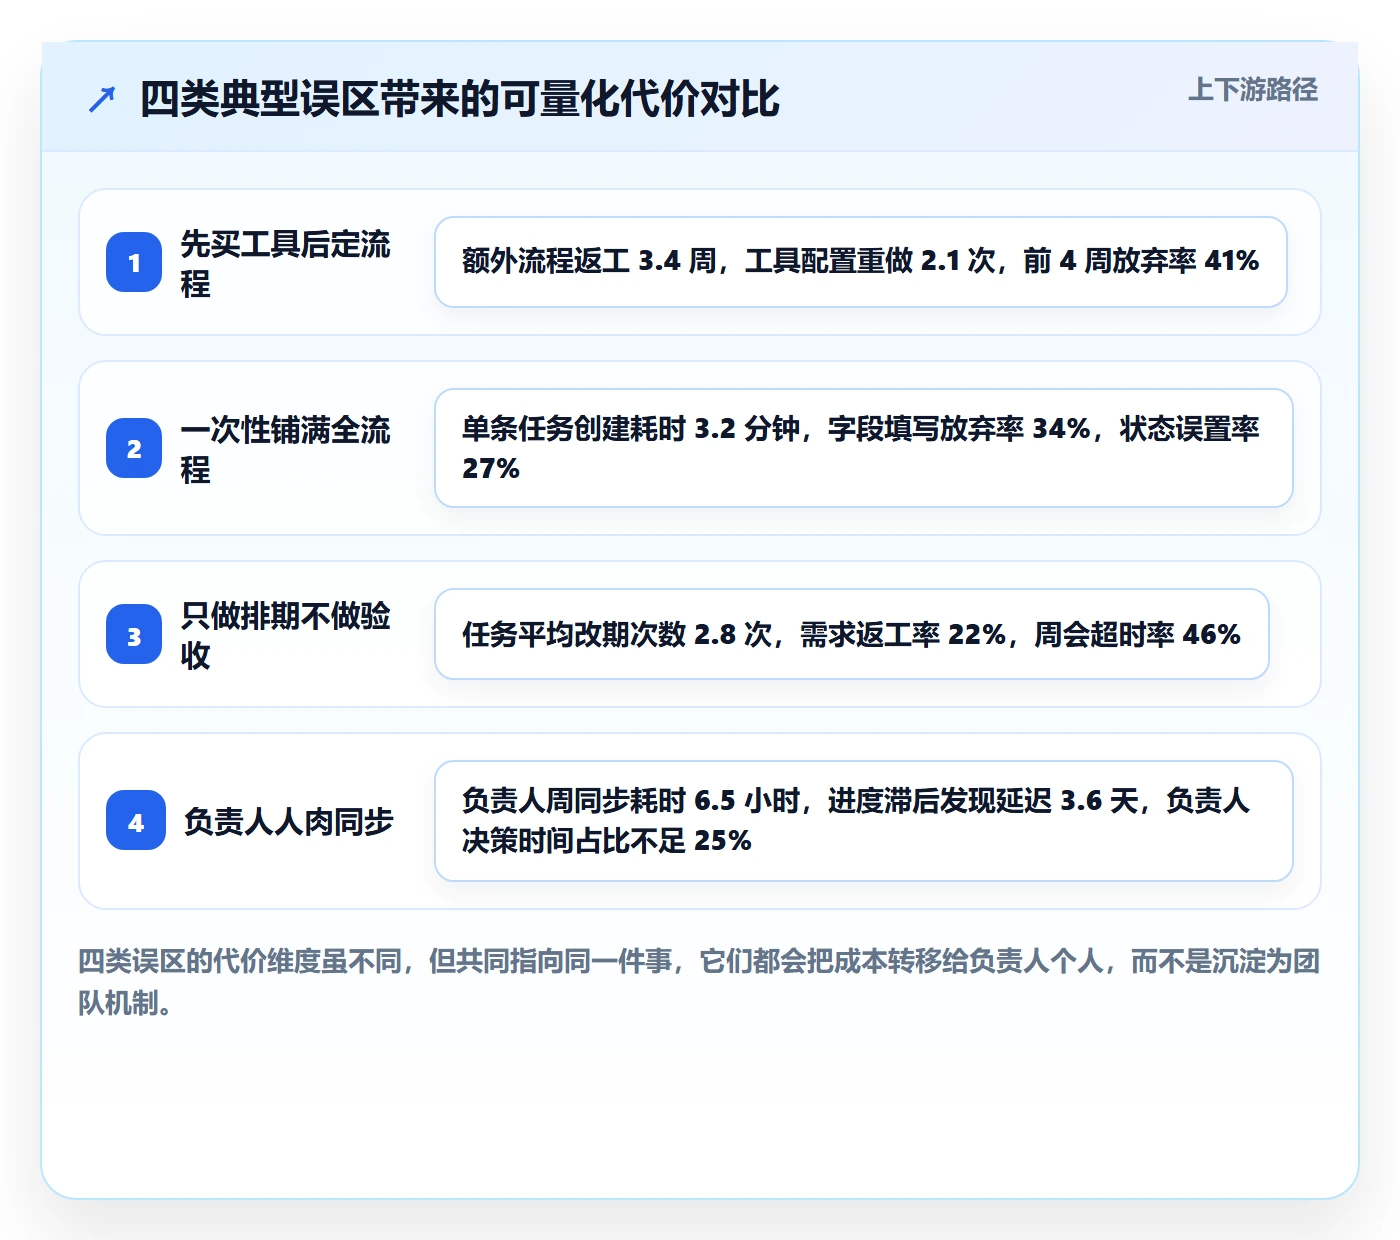The width and height of the screenshot is (1400, 1240).
Task: Click the trending arrow icon beside the title
Action: 102,99
